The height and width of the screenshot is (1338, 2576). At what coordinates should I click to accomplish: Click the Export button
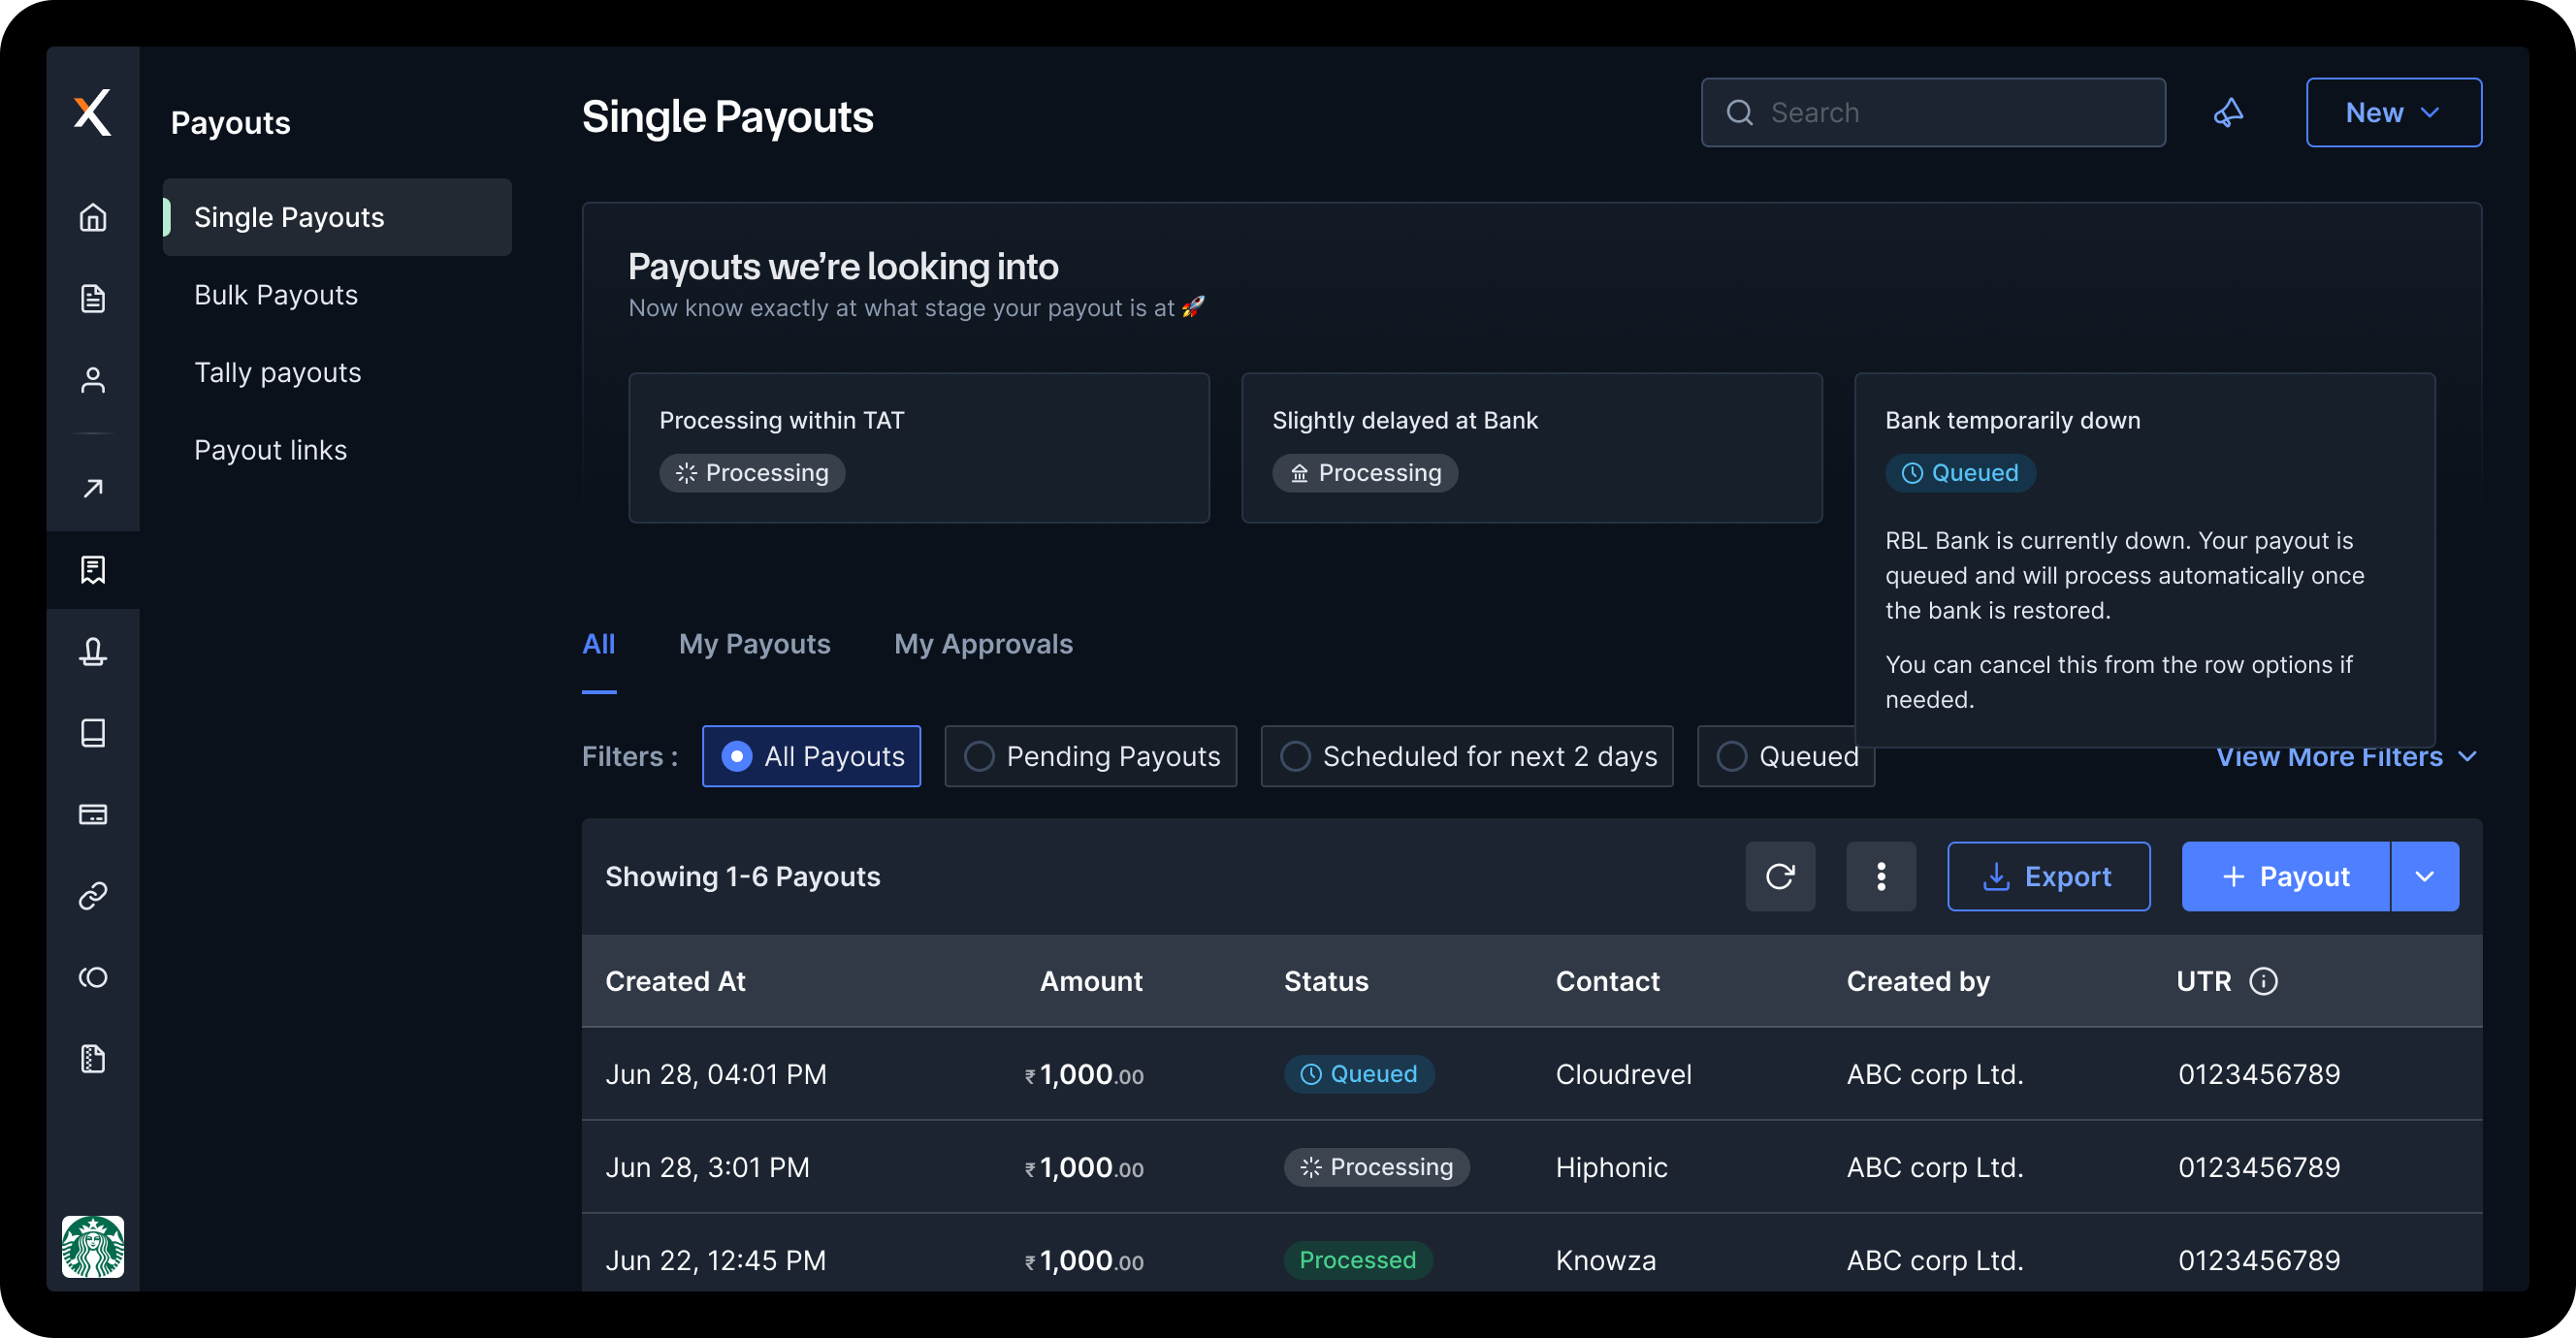2048,876
